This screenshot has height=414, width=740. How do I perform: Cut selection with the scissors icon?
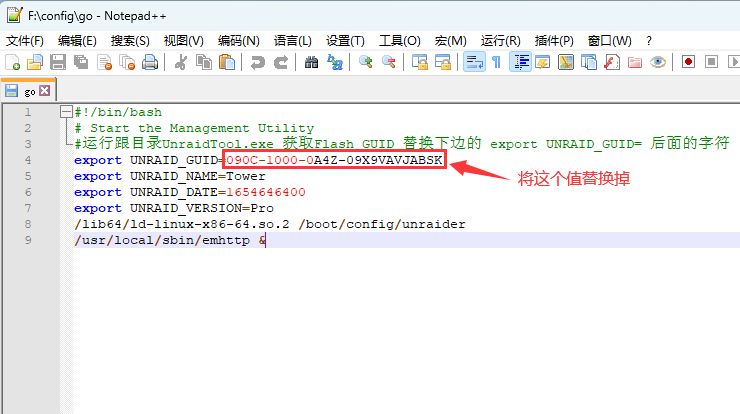[181, 62]
